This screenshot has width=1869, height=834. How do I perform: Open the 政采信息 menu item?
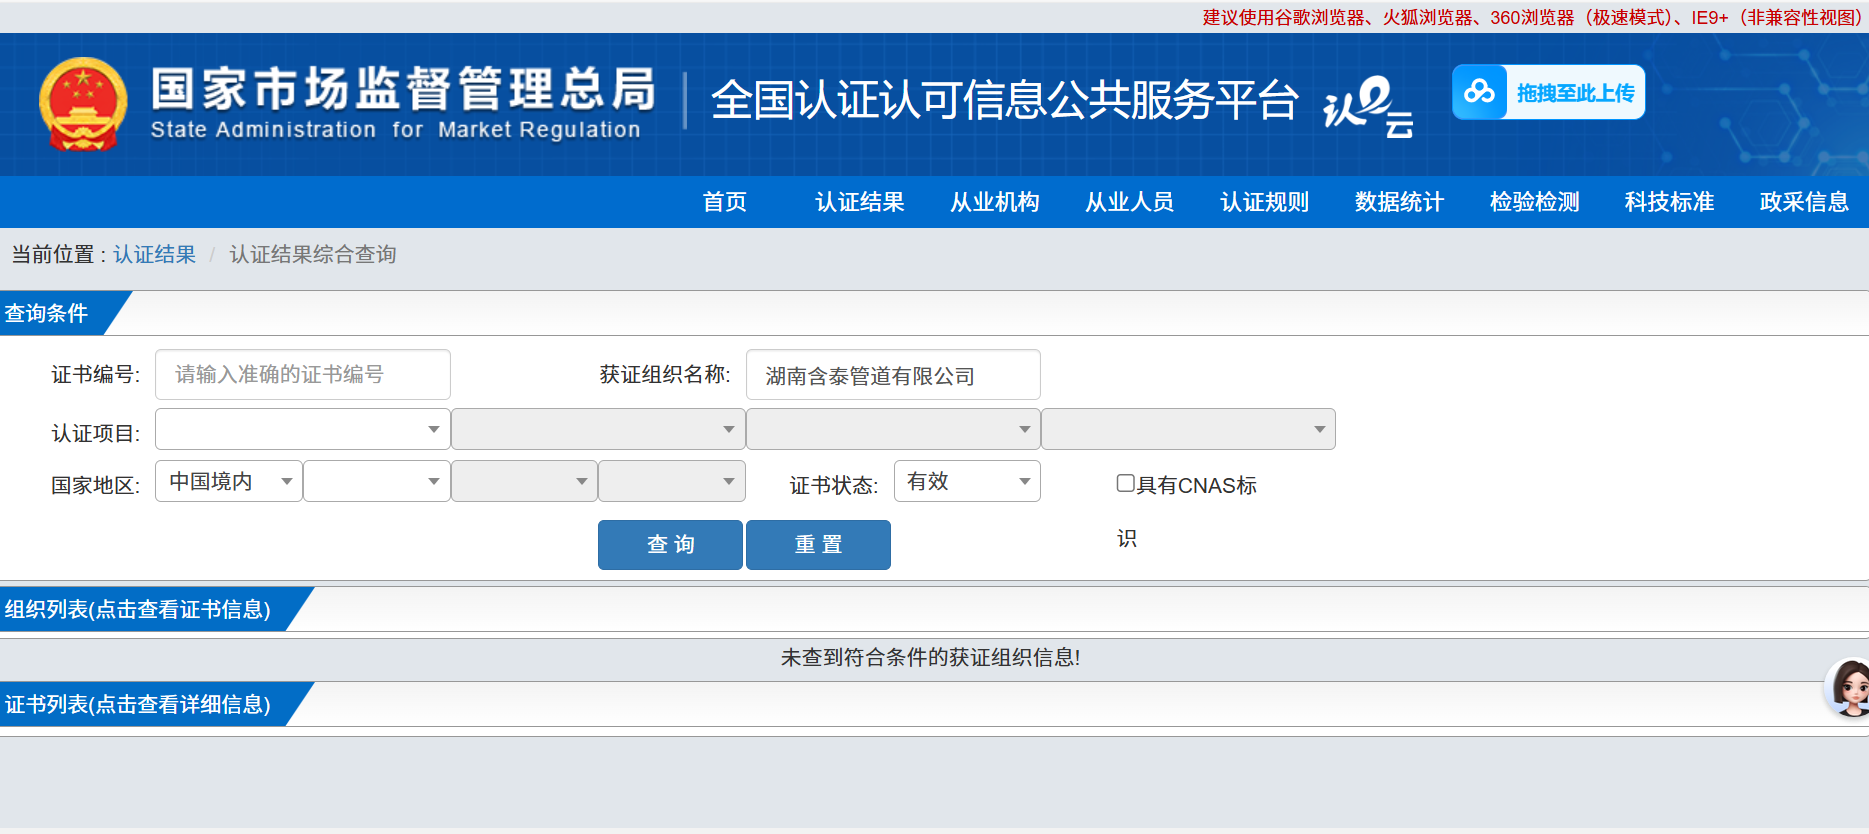click(1805, 202)
